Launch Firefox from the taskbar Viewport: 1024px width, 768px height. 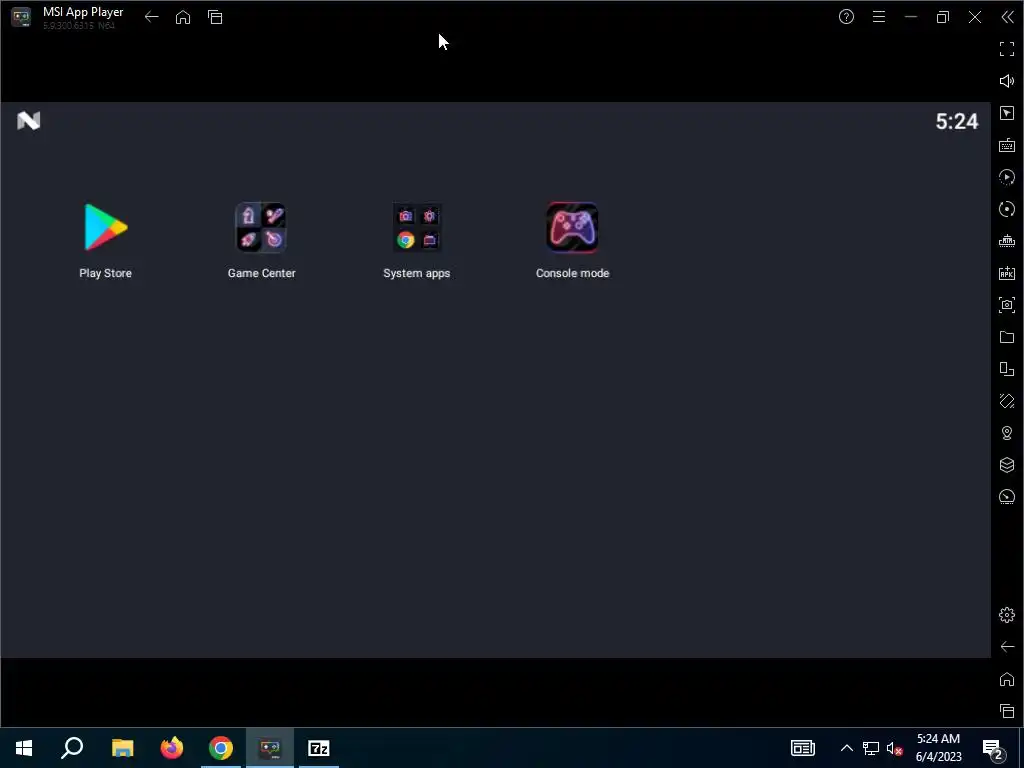(x=172, y=748)
